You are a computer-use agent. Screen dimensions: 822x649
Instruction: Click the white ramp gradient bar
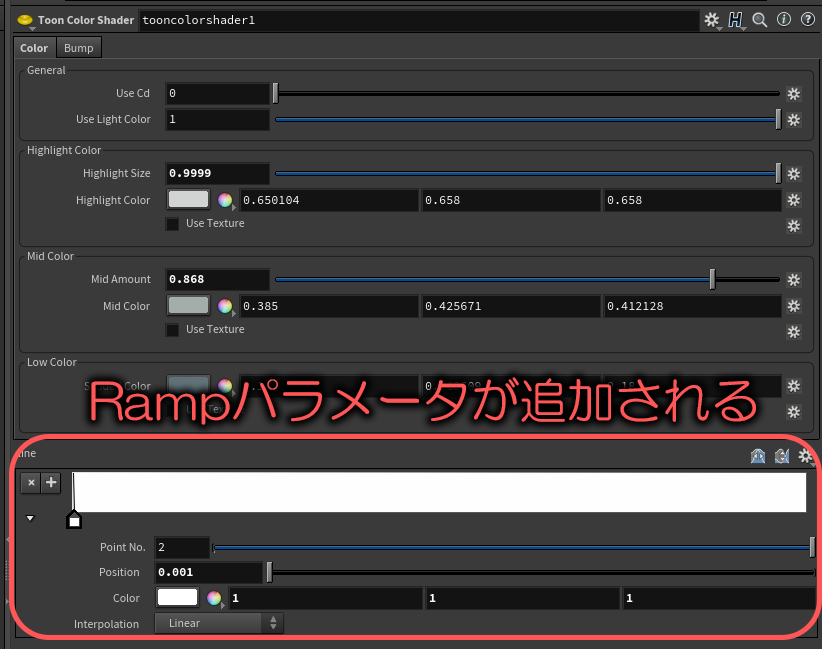coord(439,492)
